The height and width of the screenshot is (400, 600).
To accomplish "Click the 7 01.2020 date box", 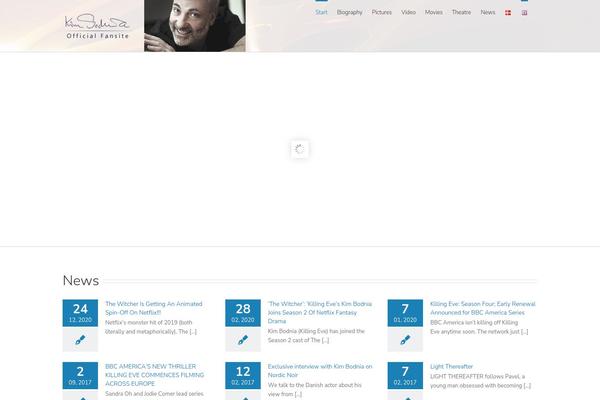I will 405,313.
